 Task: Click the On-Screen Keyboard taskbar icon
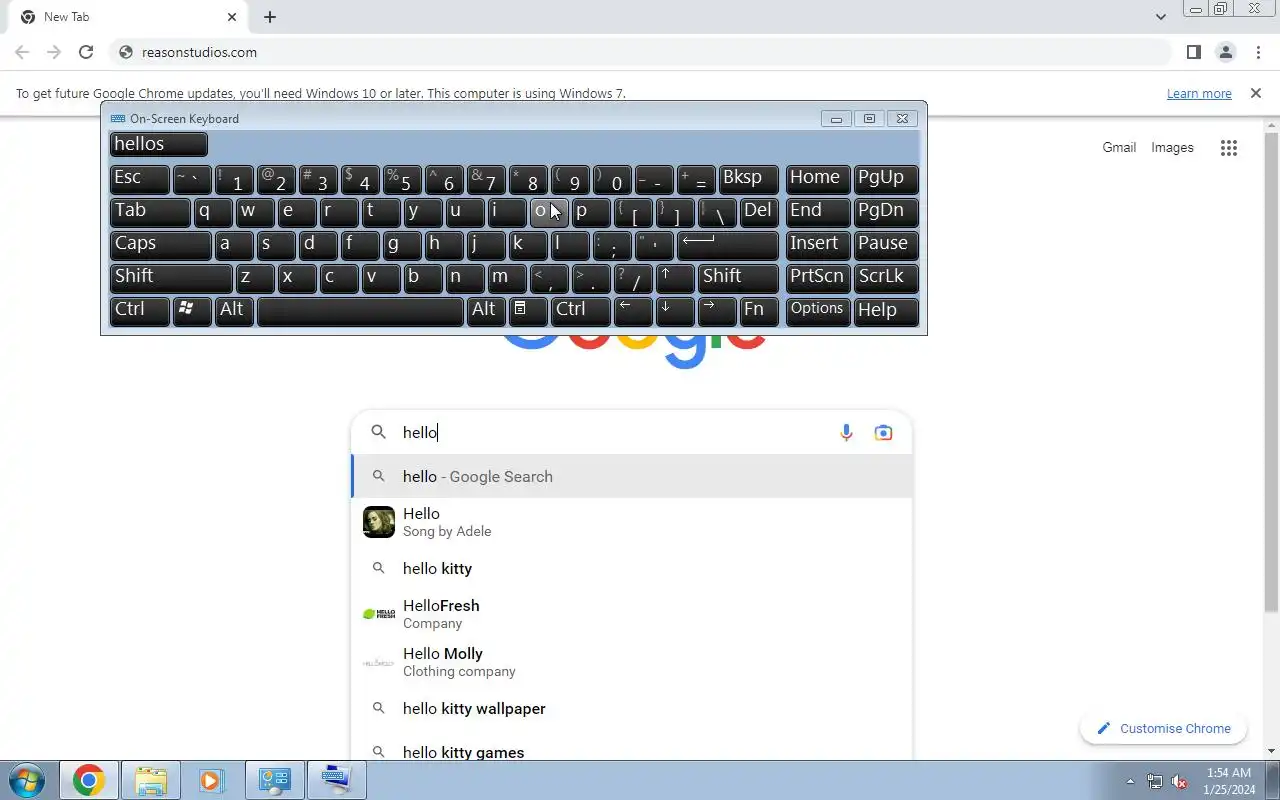point(337,780)
